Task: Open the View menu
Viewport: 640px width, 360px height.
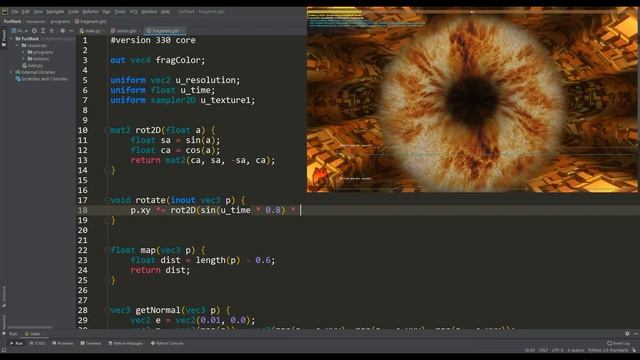Action: (x=38, y=12)
